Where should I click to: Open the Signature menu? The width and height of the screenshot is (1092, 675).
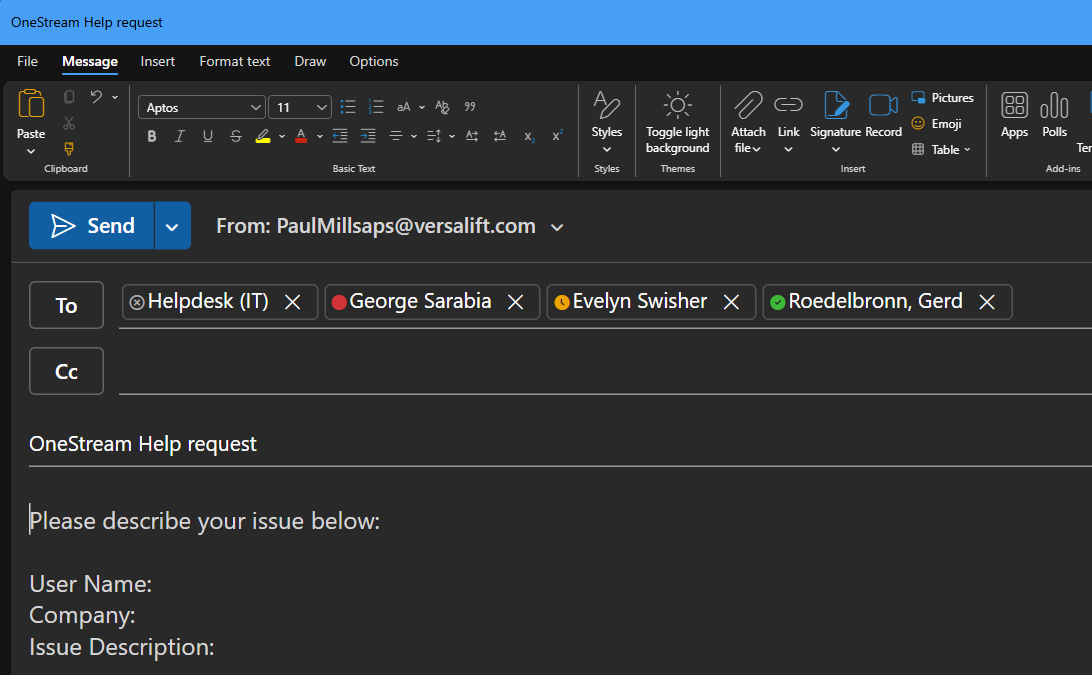[836, 122]
